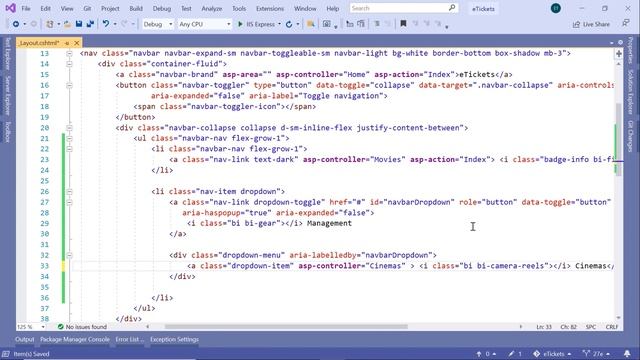
Task: Click the pending edits pencil icon
Action: pos(511,354)
